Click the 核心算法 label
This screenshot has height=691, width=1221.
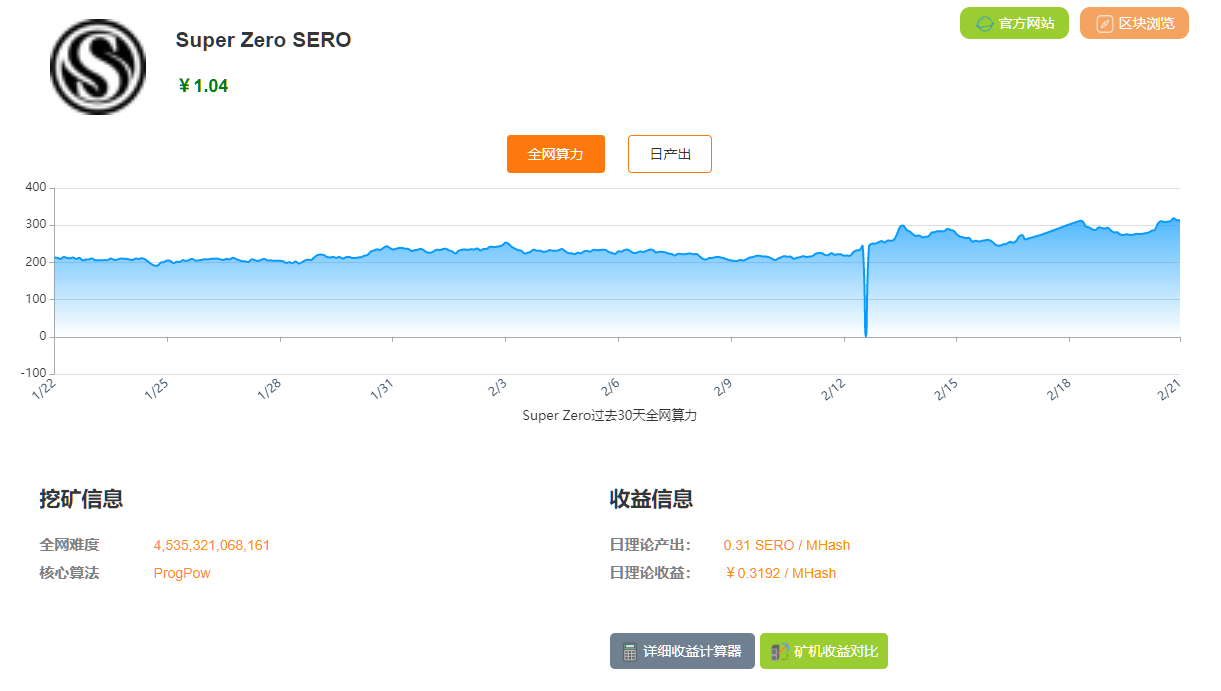(x=70, y=573)
